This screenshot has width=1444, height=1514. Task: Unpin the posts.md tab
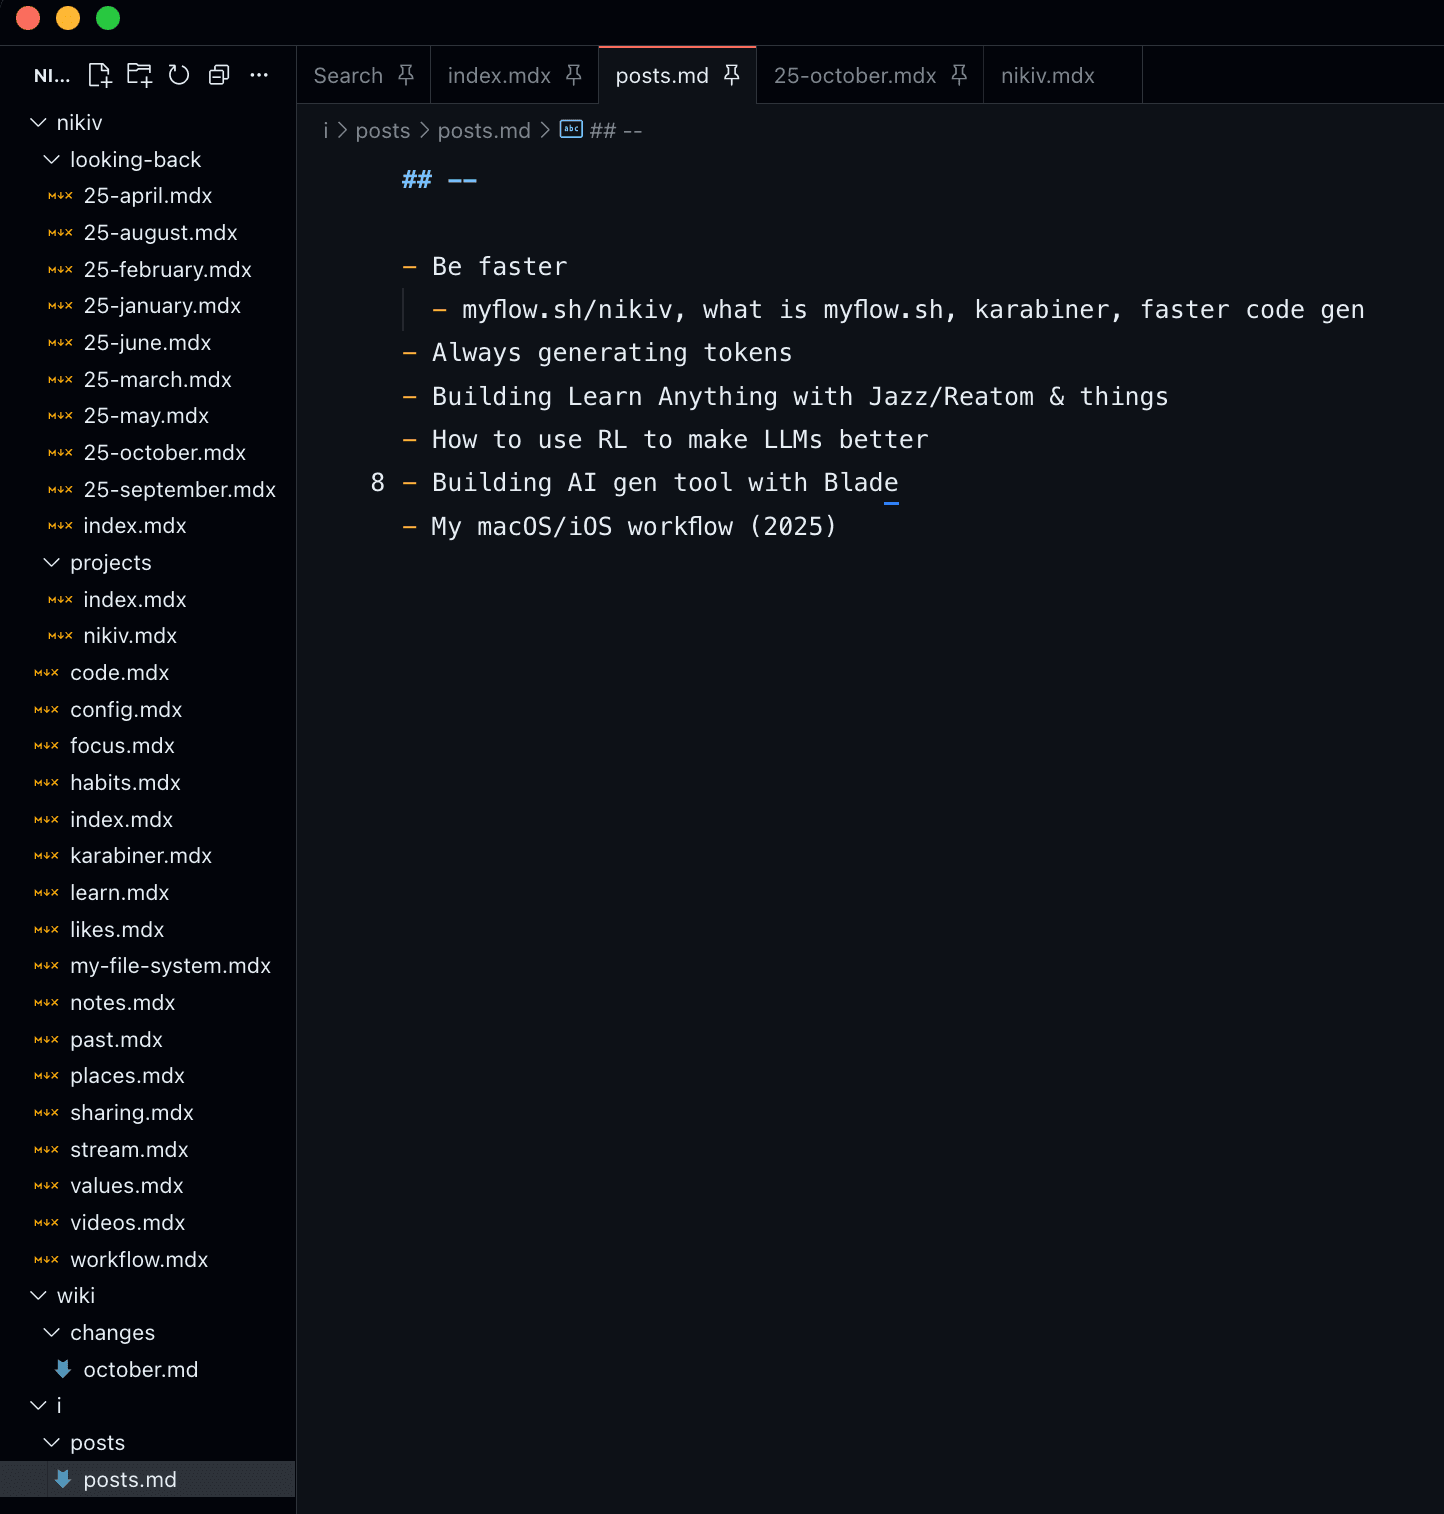732,75
